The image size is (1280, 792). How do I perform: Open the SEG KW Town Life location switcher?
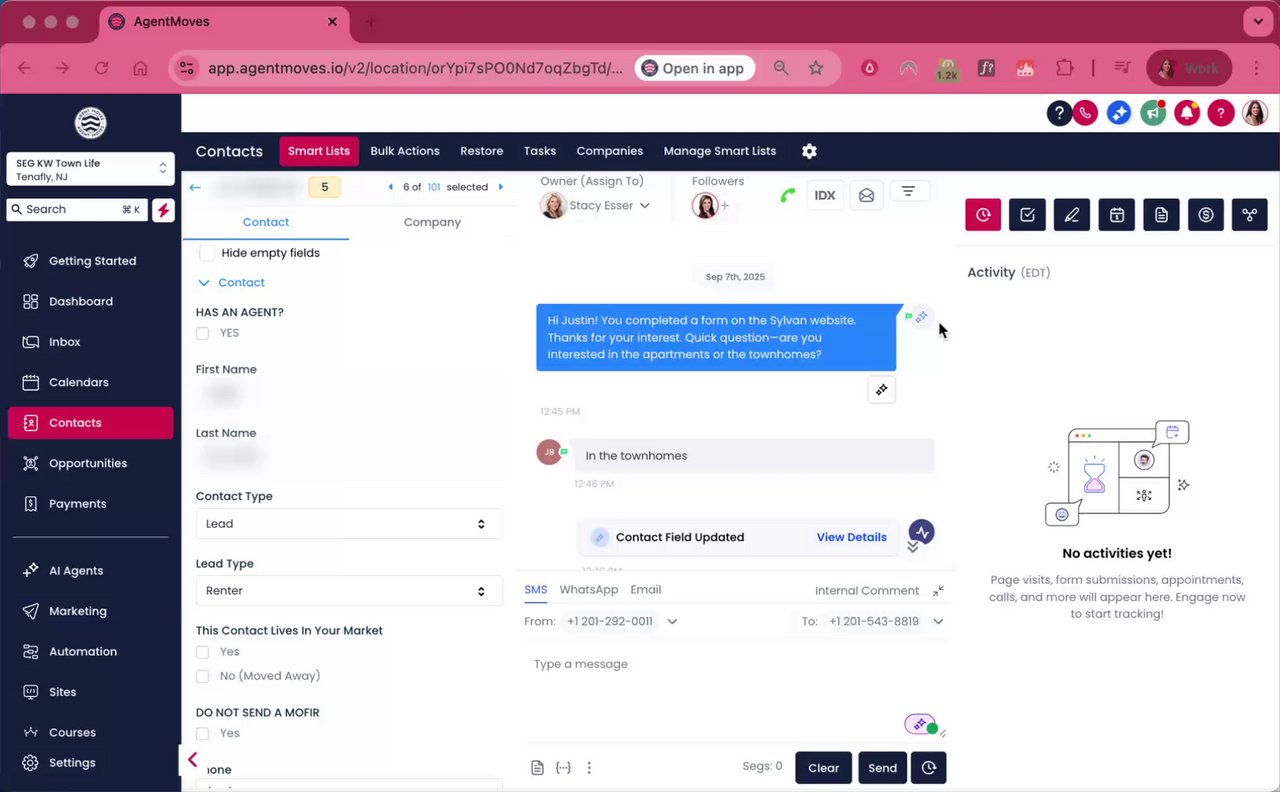point(91,169)
